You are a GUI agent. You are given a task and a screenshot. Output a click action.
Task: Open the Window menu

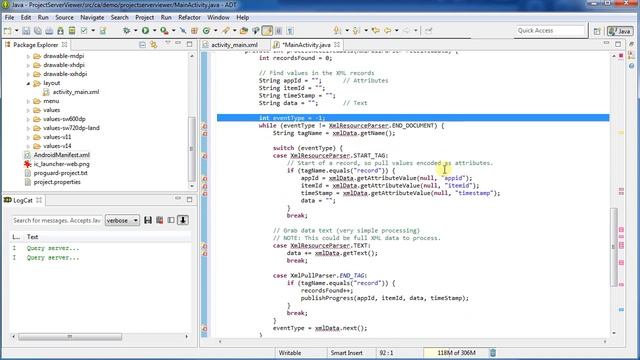(218, 18)
